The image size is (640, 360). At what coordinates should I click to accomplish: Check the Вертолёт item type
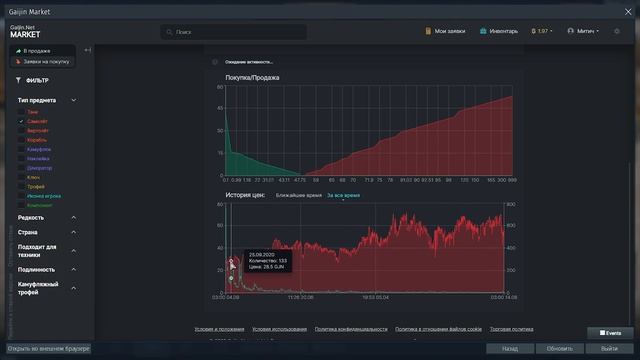point(21,131)
